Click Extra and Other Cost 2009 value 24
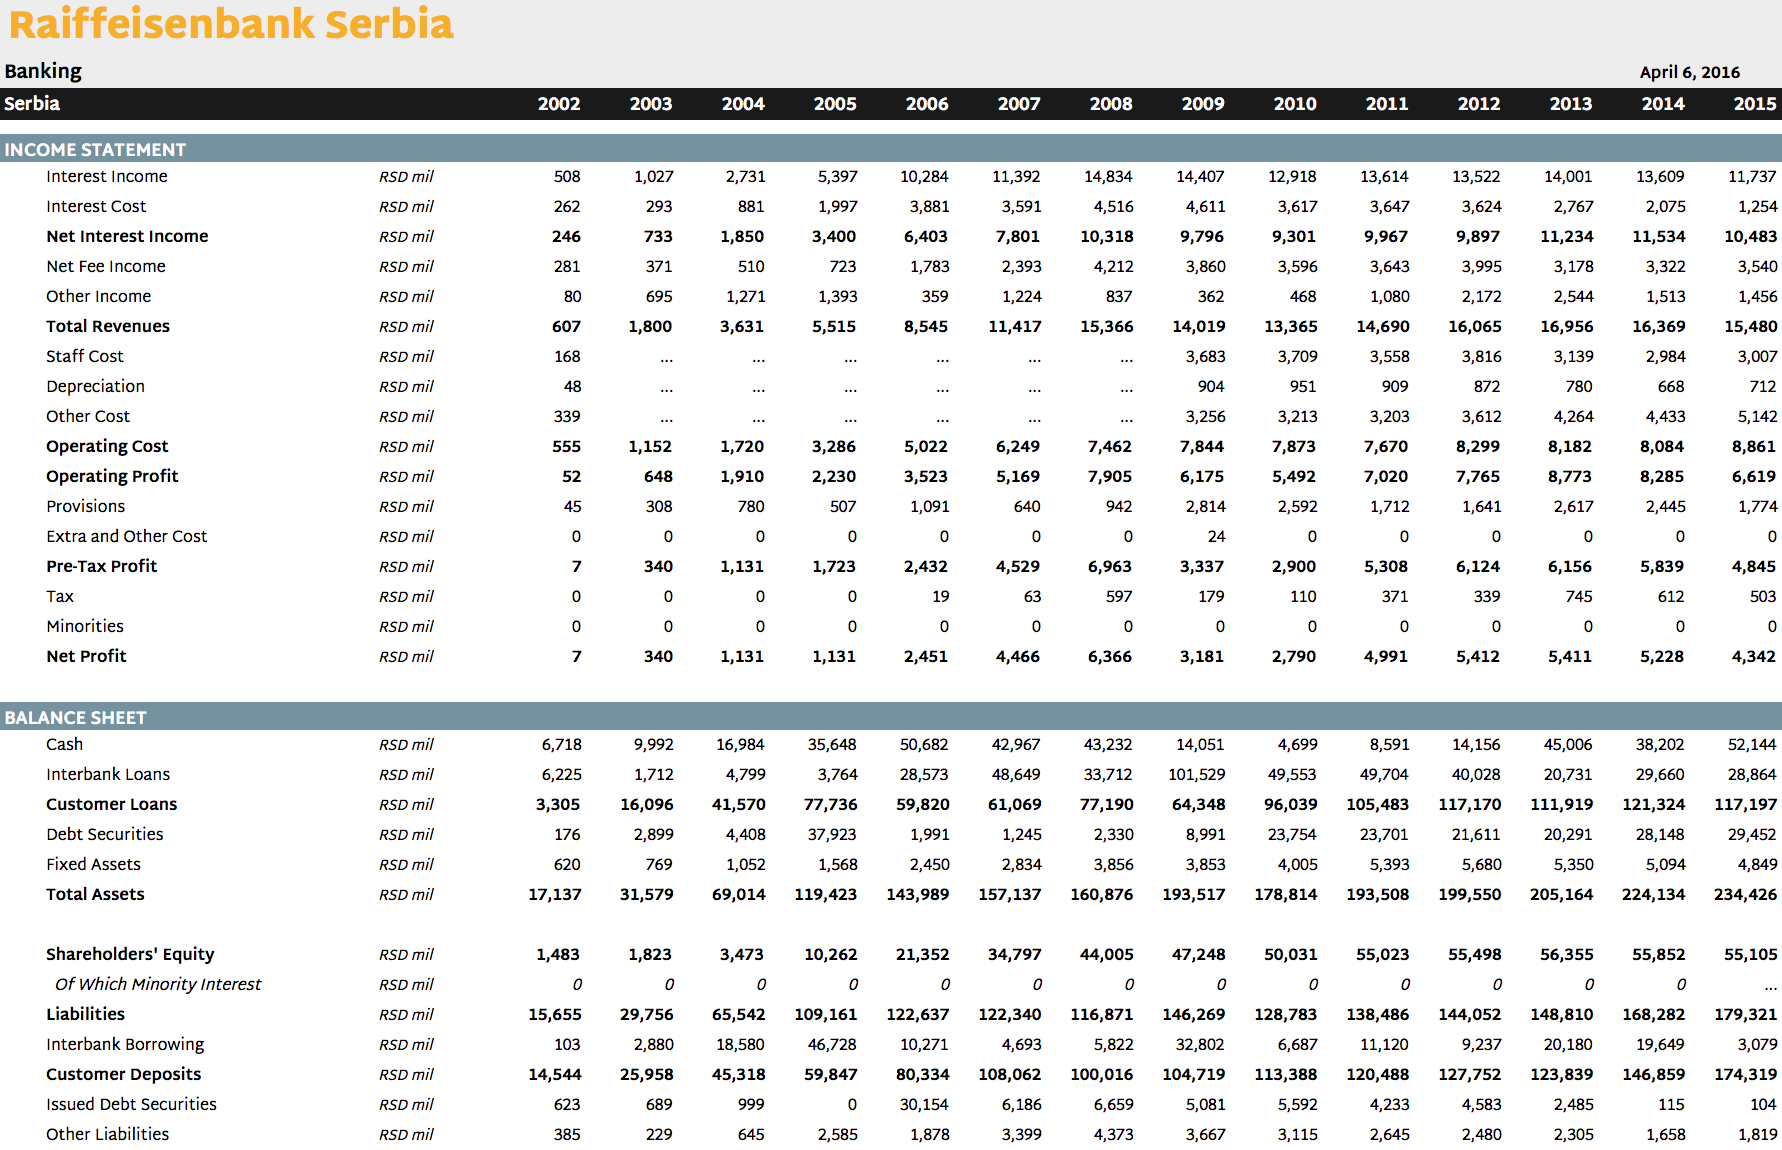Screen dimensions: 1782x1150 coord(1216,537)
